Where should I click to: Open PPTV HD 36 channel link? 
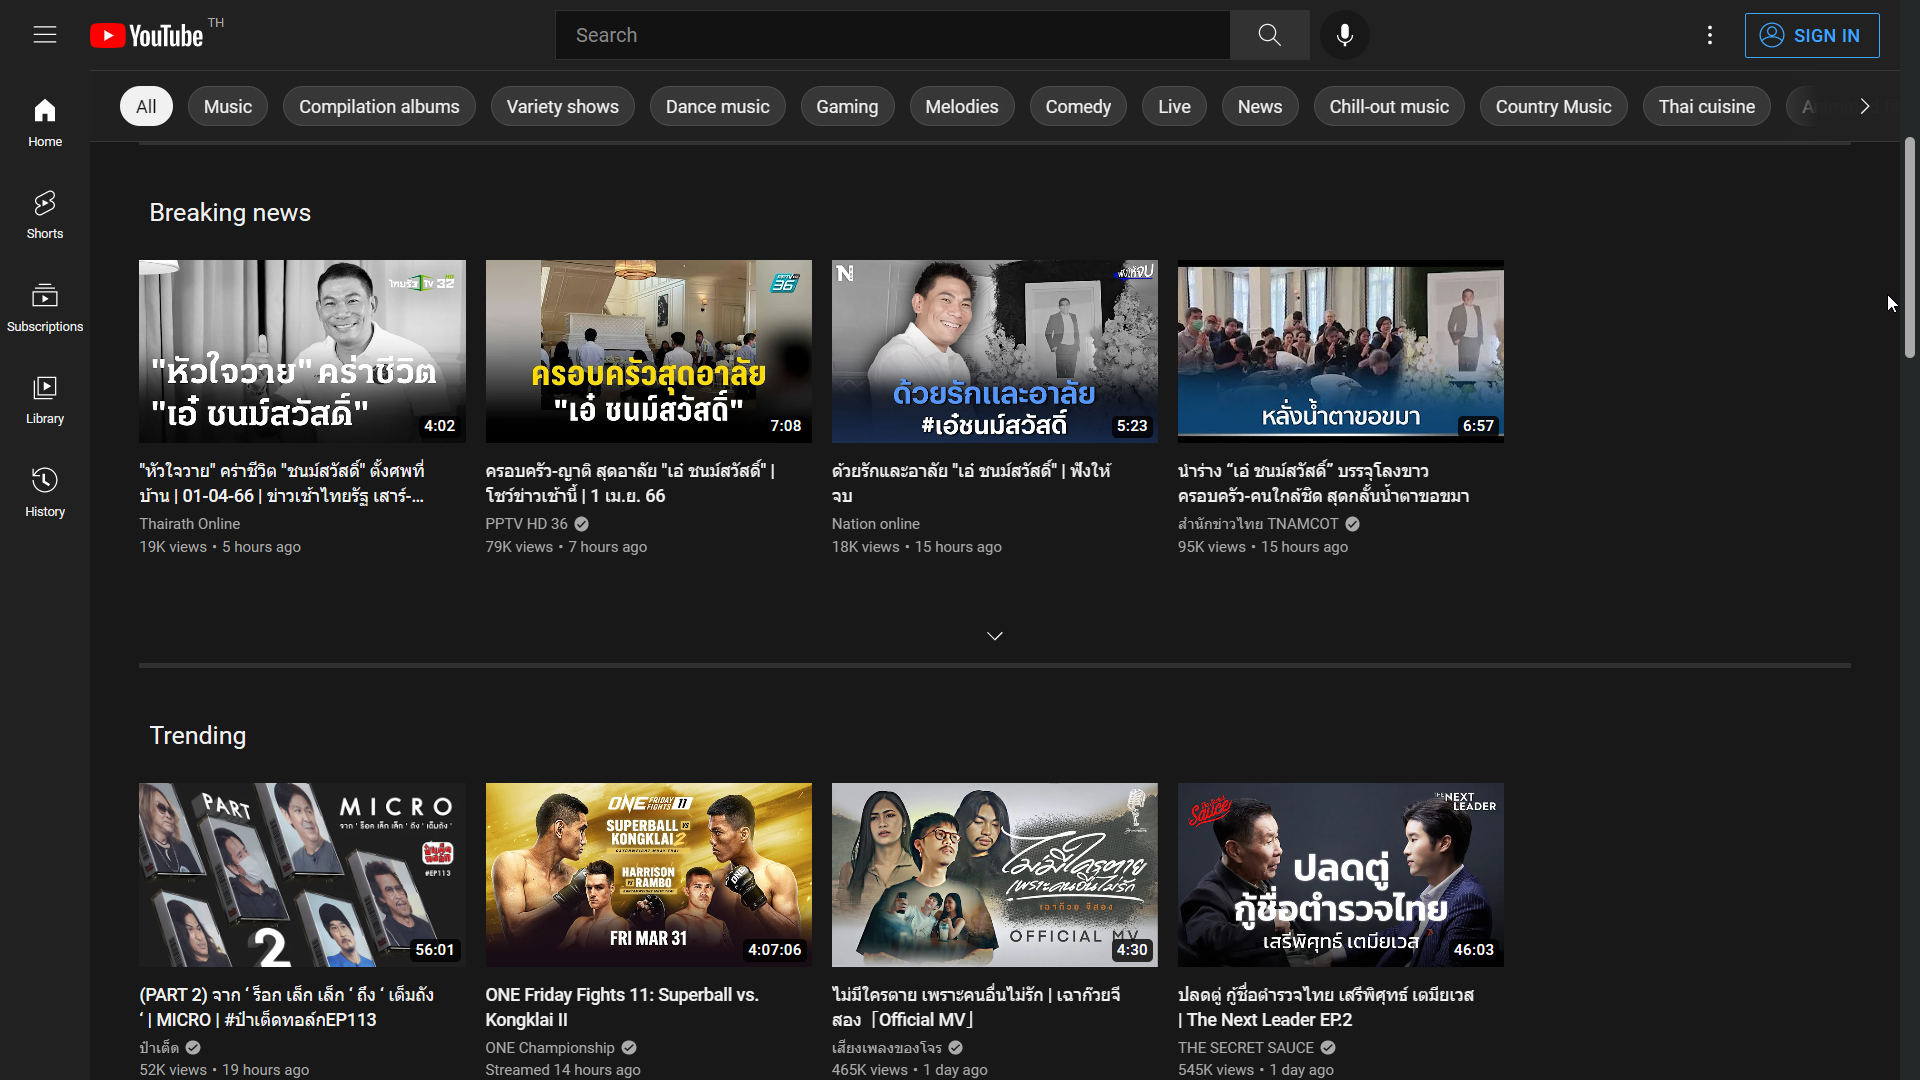click(526, 524)
